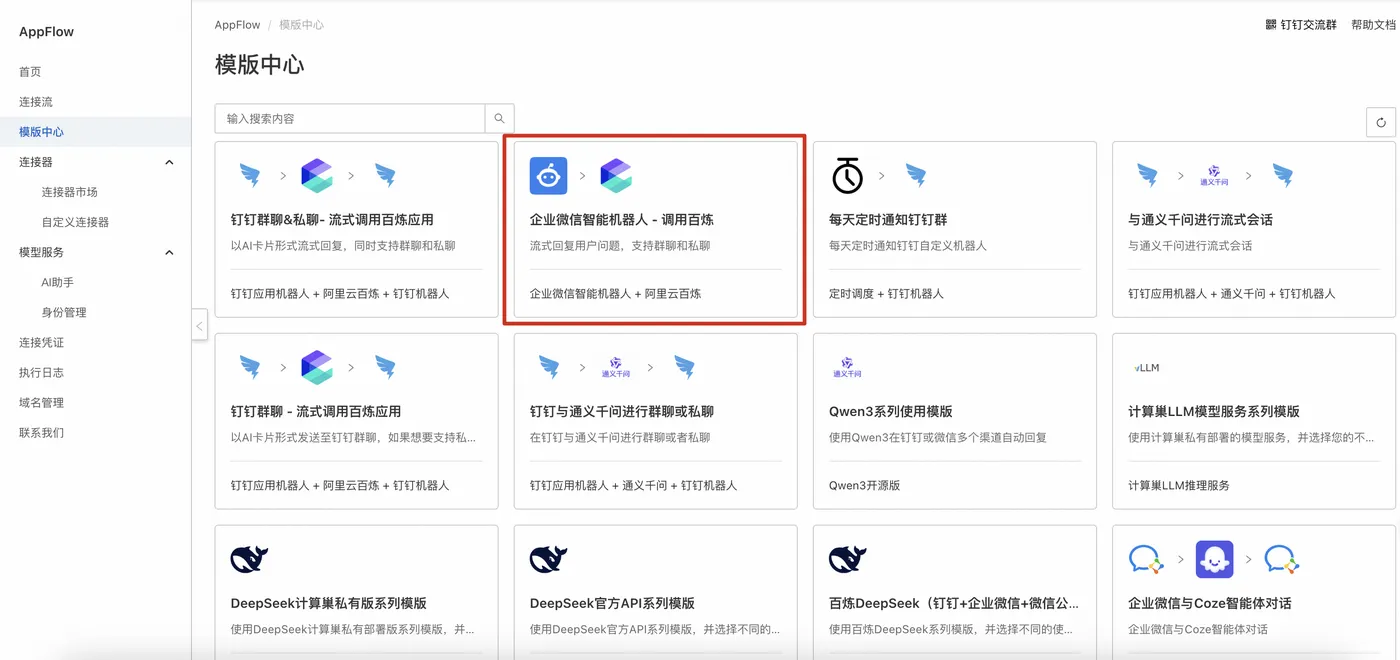Open the 与通义千问进行流式会话 template title
The width and height of the screenshot is (1400, 660).
point(1200,219)
